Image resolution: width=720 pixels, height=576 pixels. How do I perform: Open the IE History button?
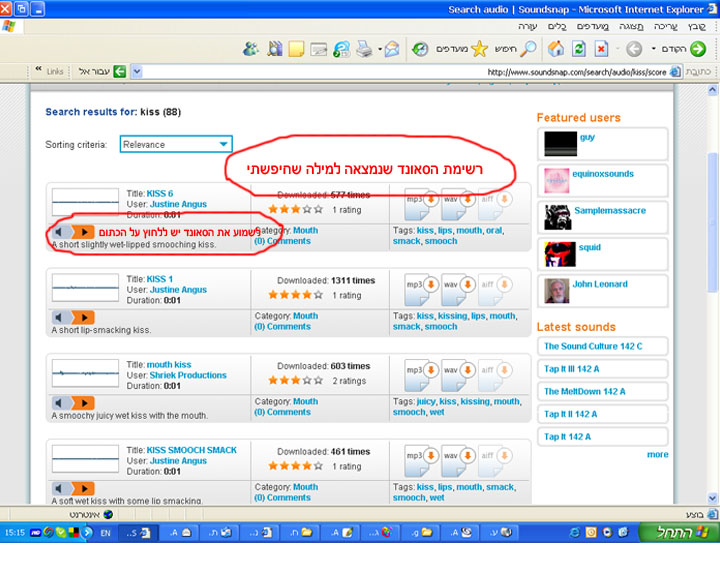click(420, 49)
